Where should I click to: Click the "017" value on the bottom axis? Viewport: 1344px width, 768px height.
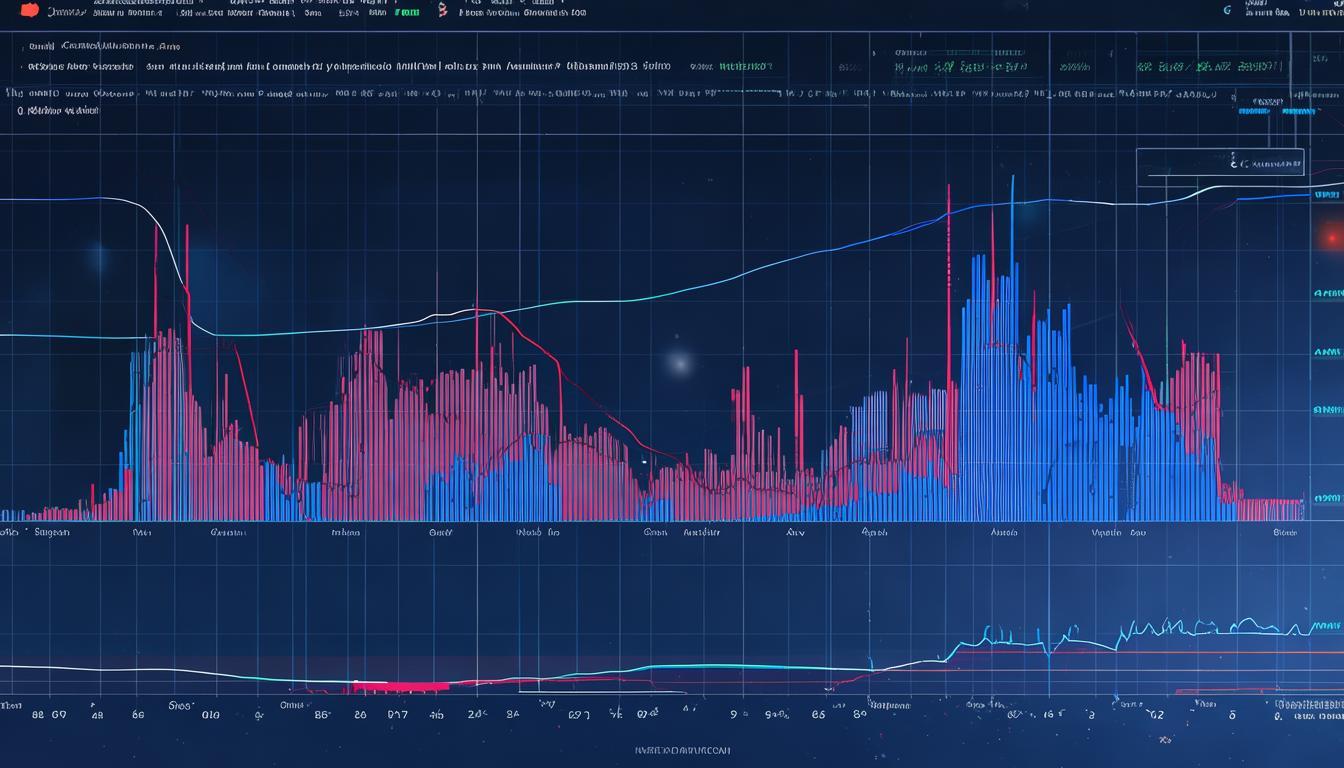397,715
